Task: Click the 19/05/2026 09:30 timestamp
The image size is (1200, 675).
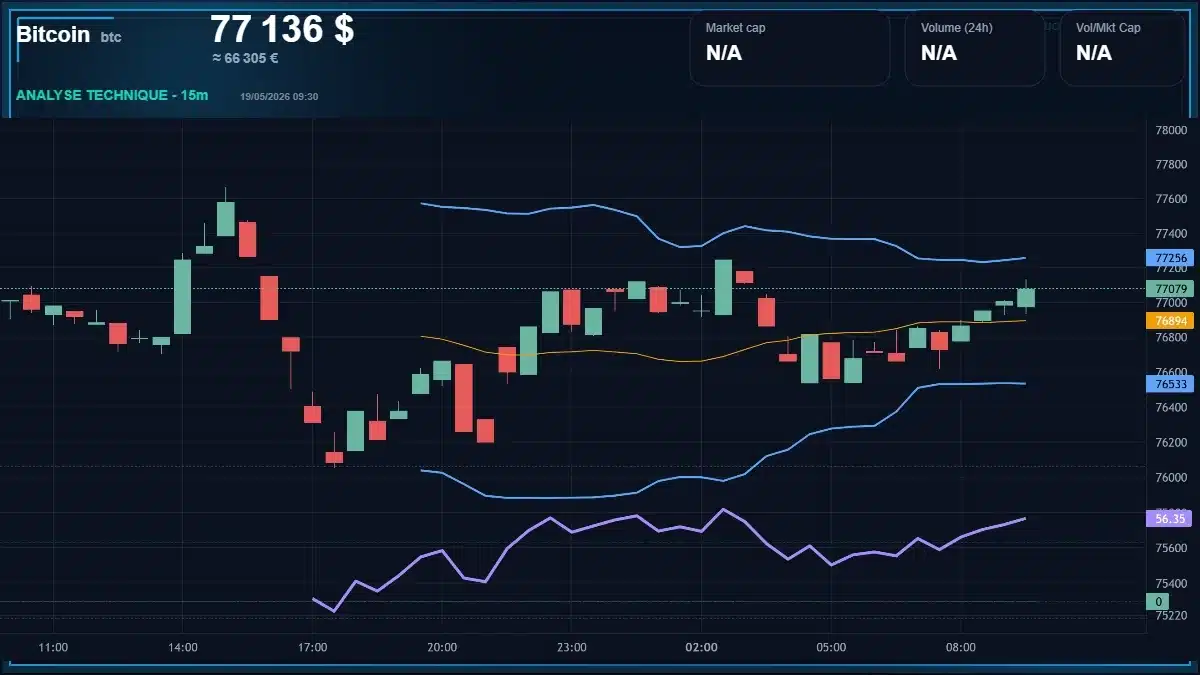Action: pos(279,96)
